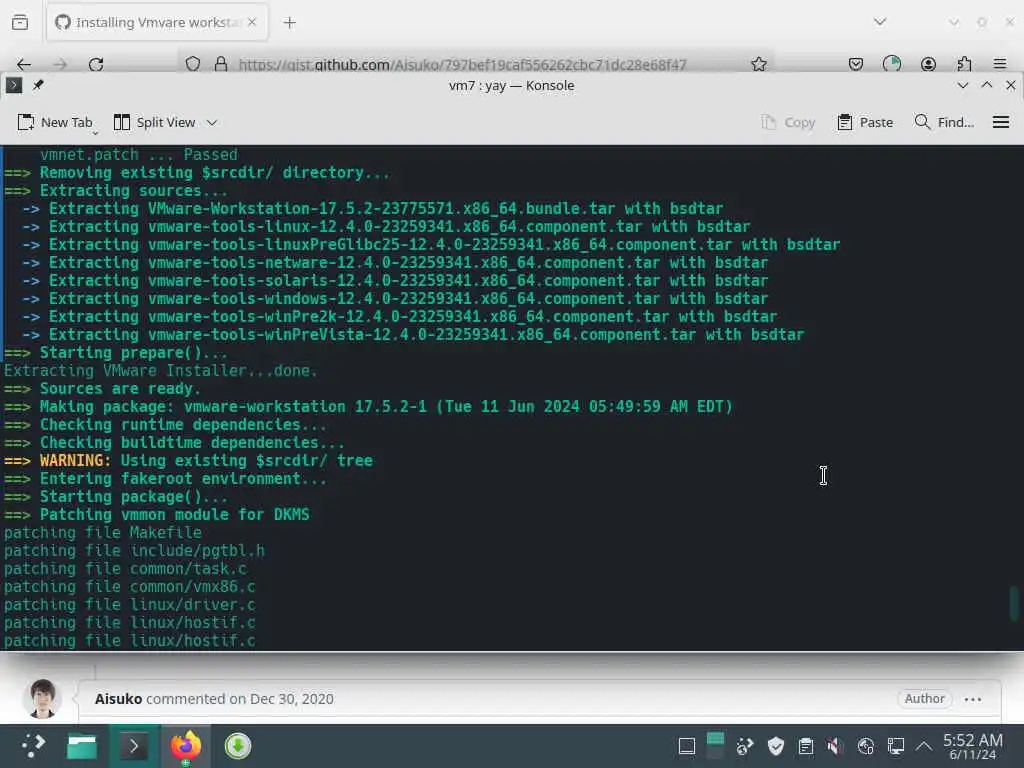This screenshot has width=1024, height=768.
Task: Click the green download app taskbar icon
Action: pyautogui.click(x=238, y=746)
